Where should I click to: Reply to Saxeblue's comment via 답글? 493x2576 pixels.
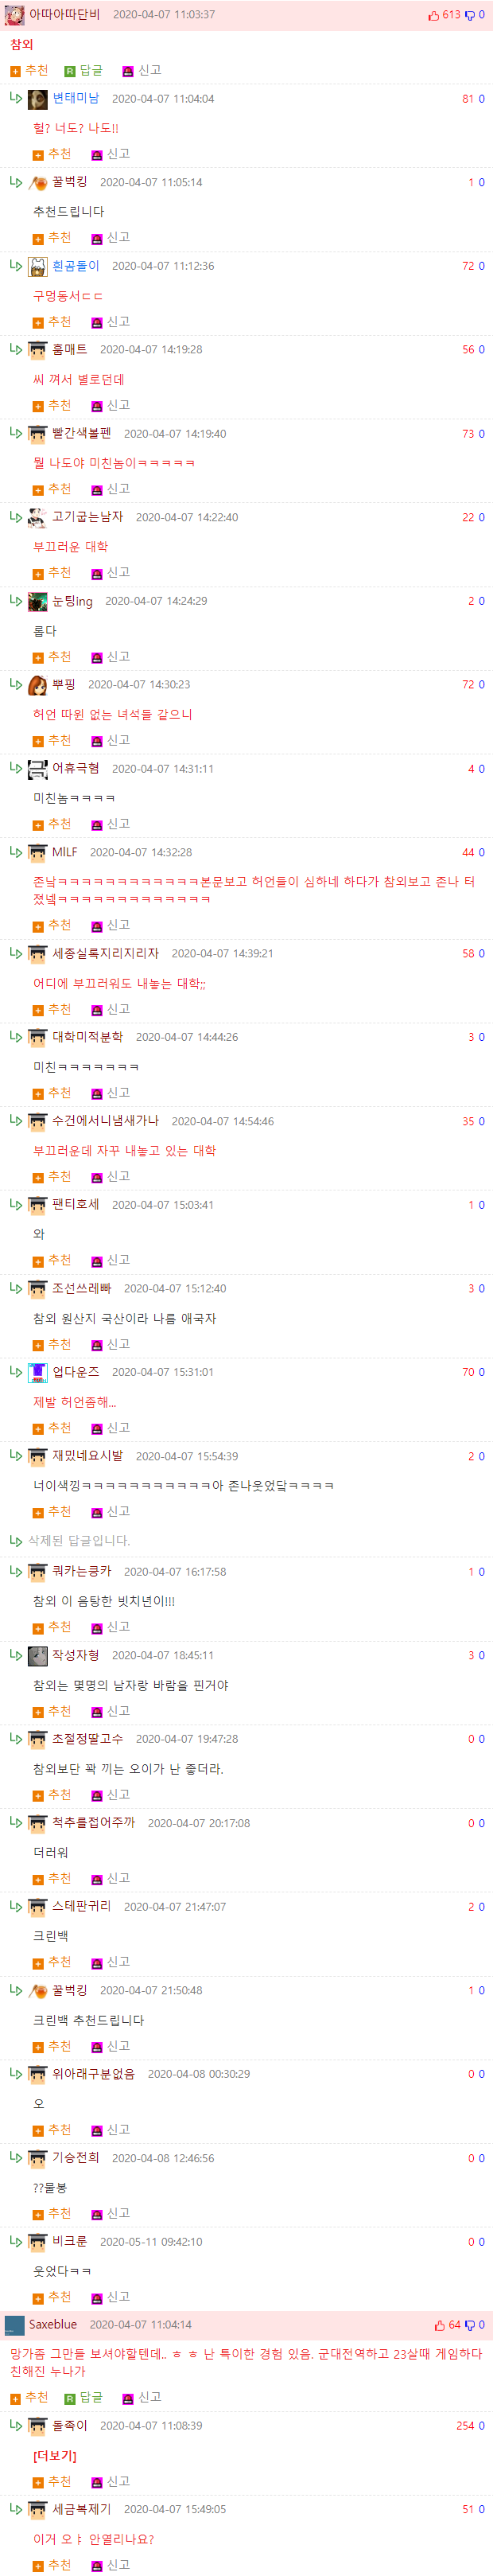coord(83,2397)
